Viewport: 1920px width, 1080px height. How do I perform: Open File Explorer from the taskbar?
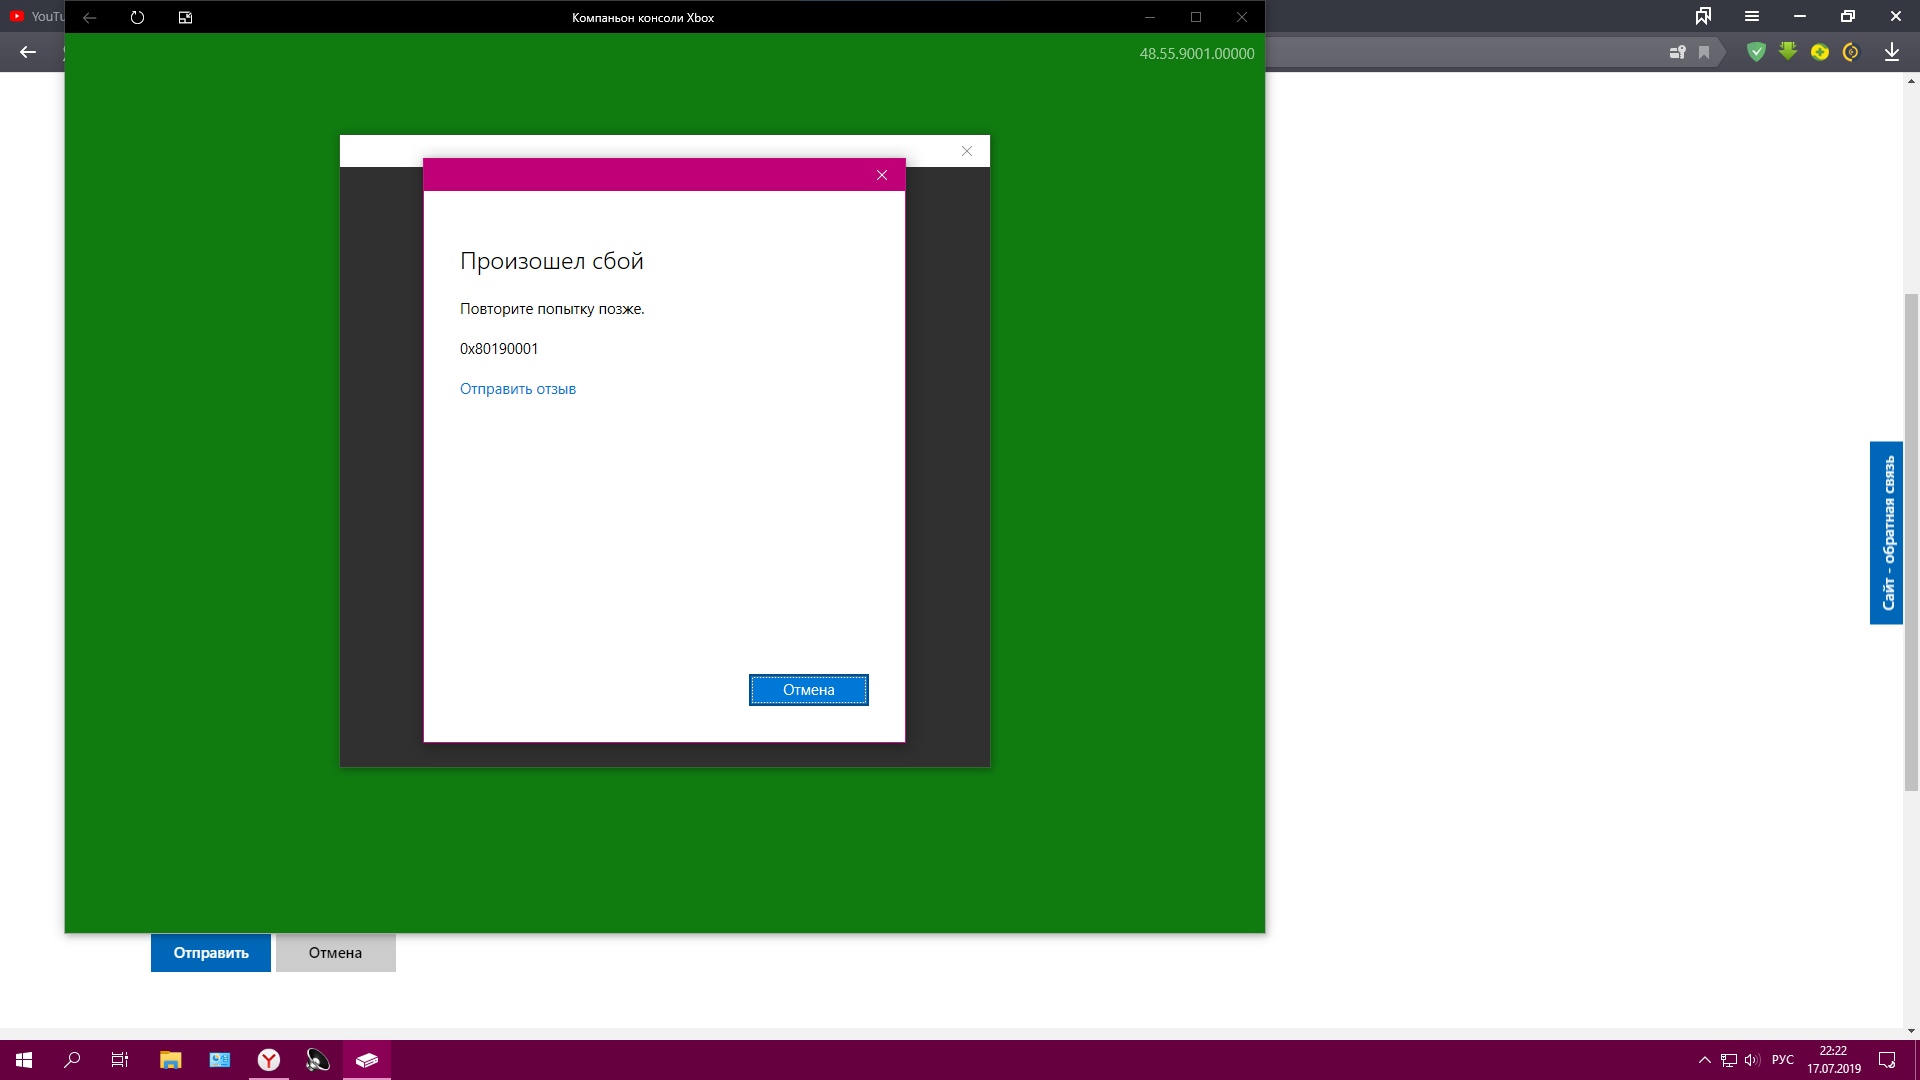click(171, 1060)
